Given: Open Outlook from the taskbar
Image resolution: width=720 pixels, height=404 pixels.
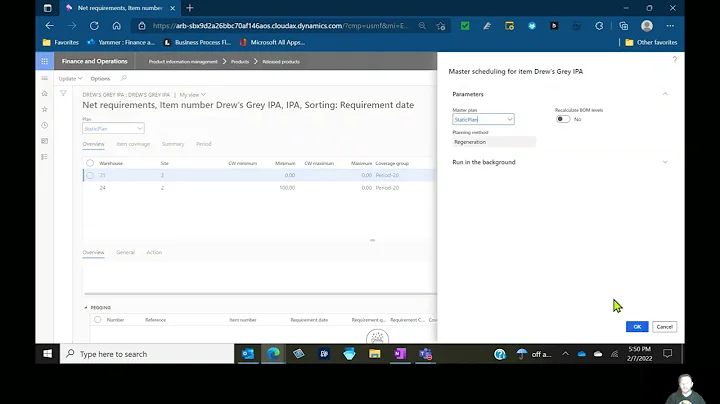Looking at the screenshot, I should click(x=248, y=354).
